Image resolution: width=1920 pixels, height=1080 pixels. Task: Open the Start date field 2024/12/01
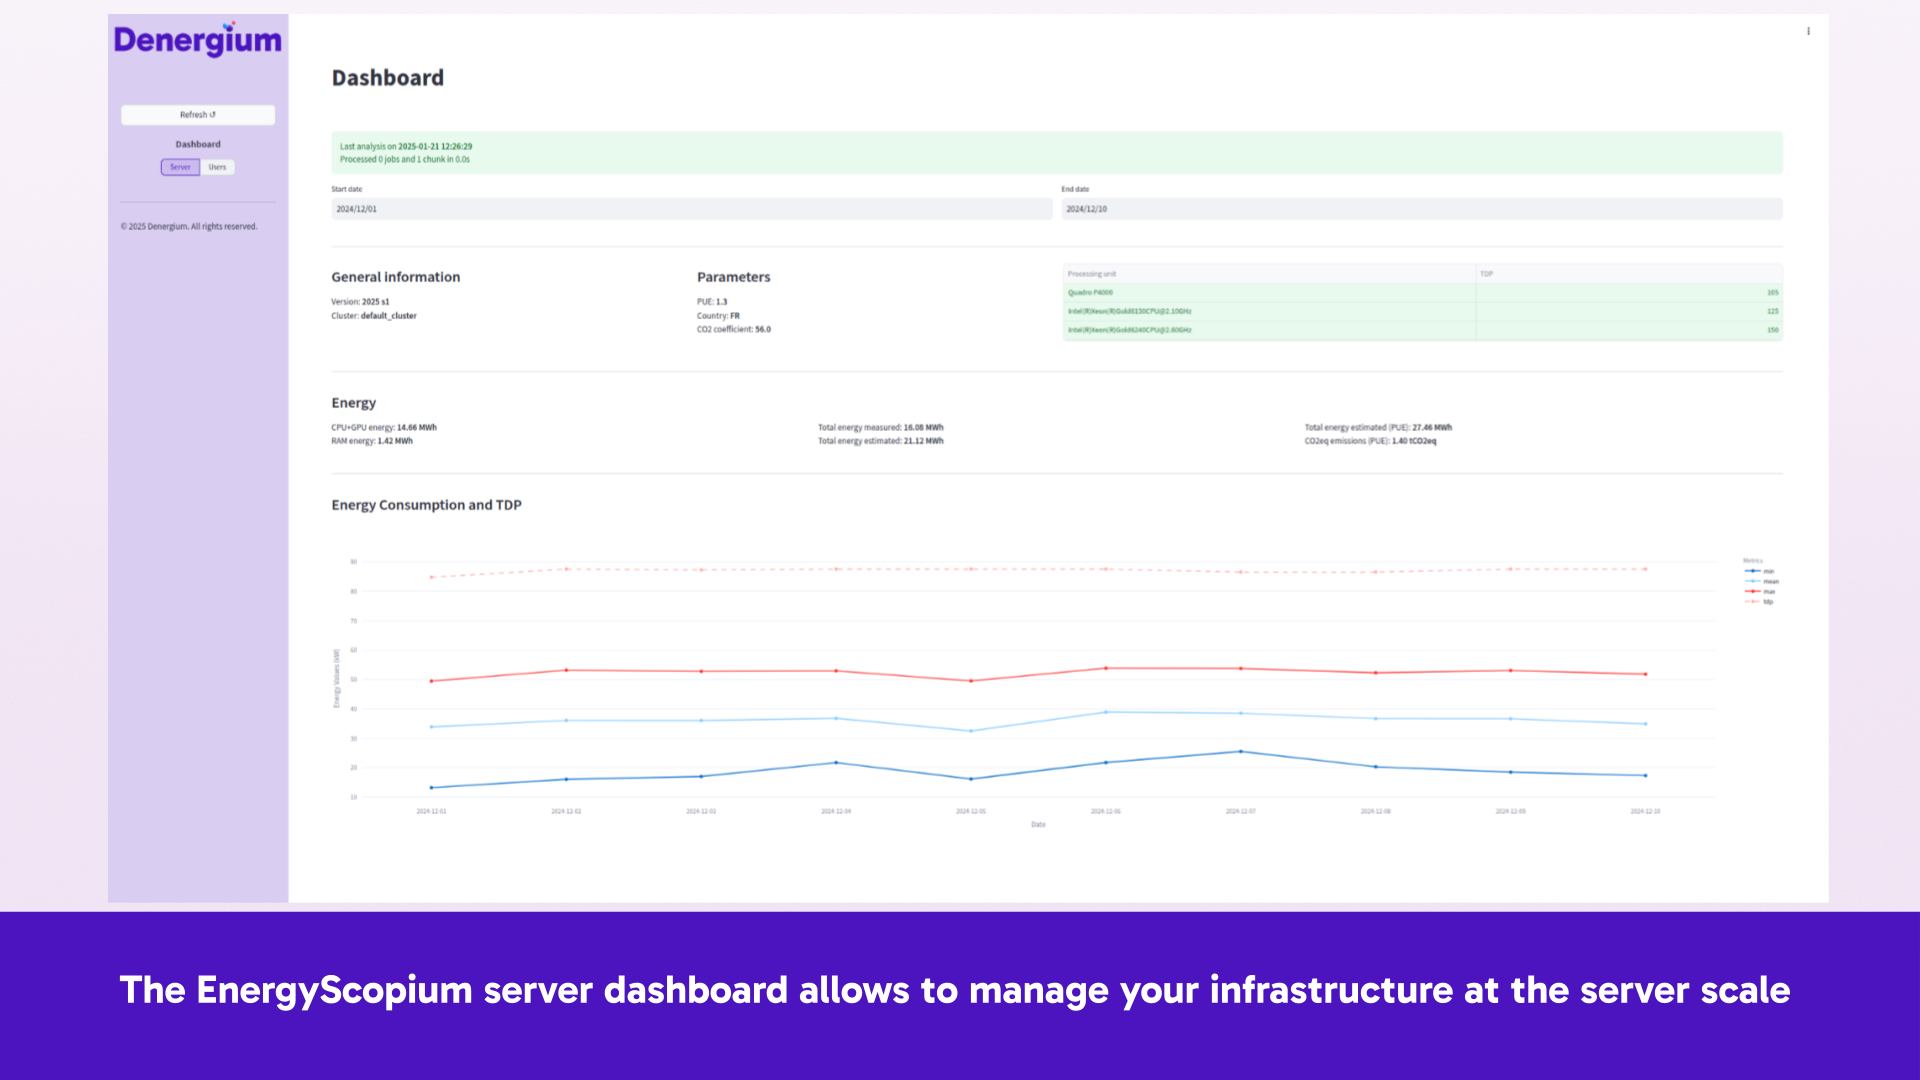tap(691, 209)
